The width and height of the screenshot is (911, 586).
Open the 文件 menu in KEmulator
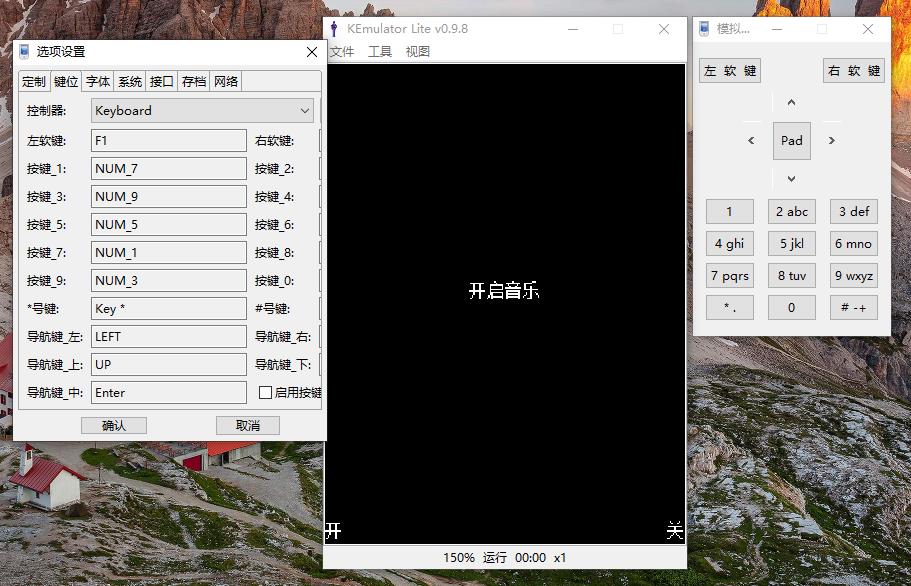click(342, 52)
